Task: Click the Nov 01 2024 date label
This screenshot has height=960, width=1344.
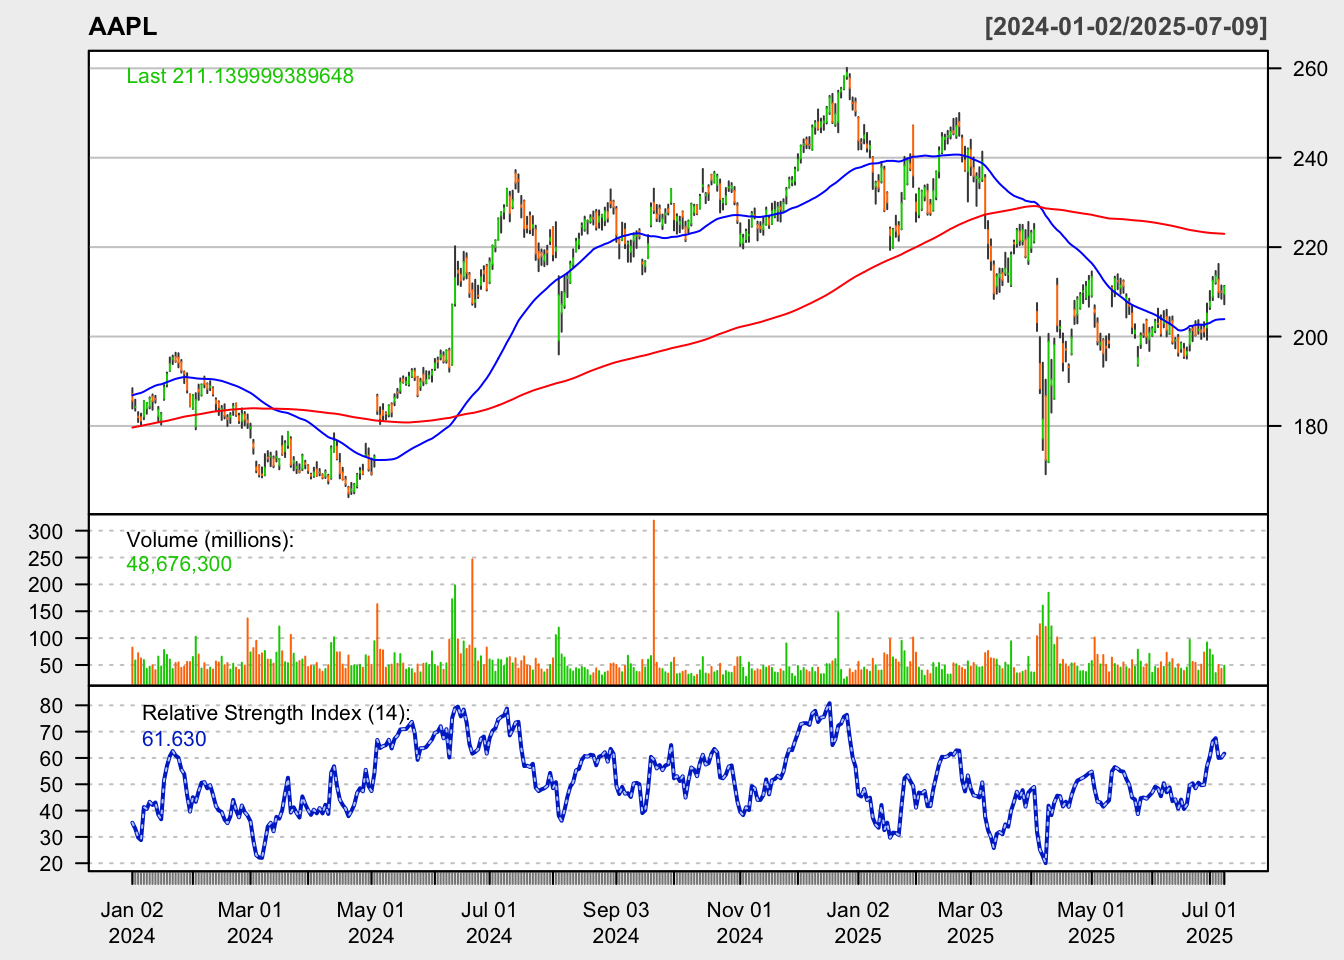Action: (740, 923)
